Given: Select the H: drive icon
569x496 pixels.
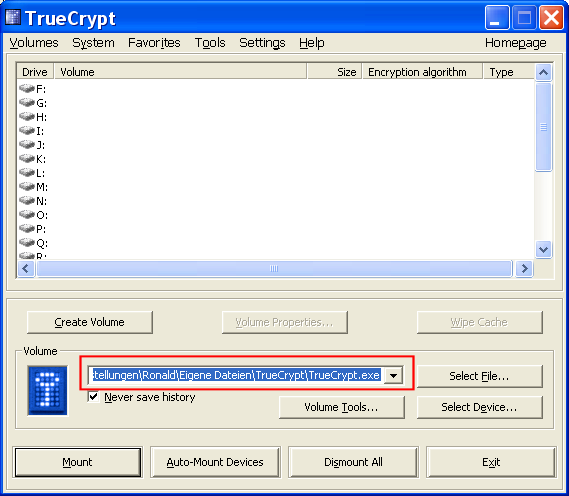Looking at the screenshot, I should 27,116.
